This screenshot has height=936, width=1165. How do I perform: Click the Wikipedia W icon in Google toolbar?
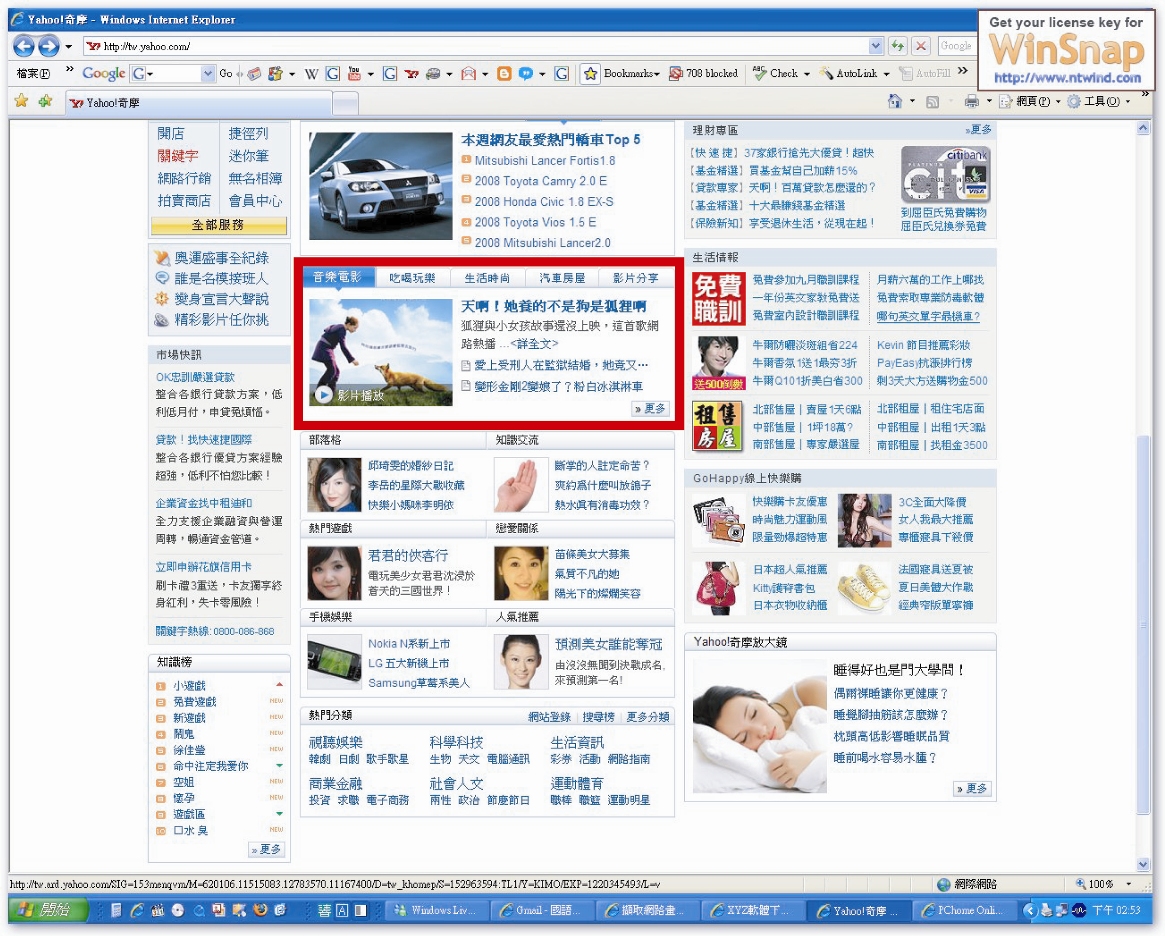click(x=311, y=74)
